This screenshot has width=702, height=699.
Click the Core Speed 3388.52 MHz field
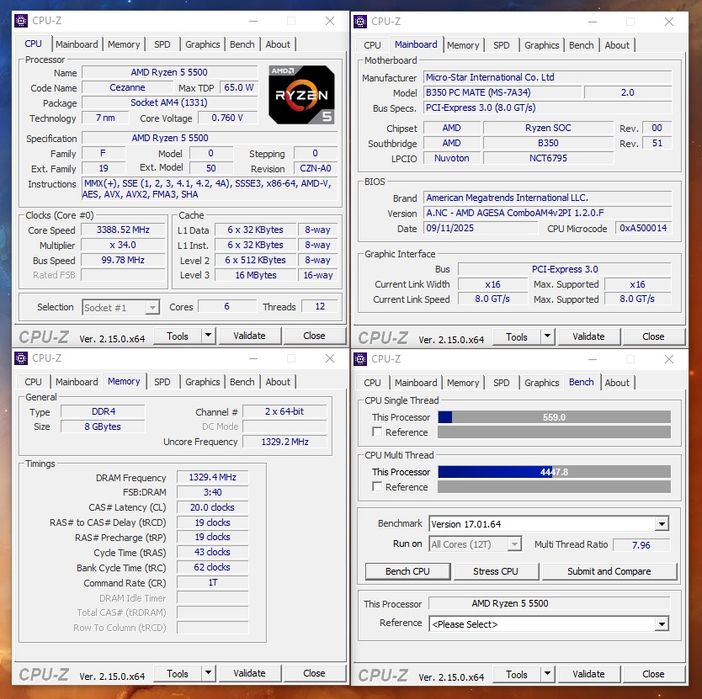pyautogui.click(x=123, y=230)
